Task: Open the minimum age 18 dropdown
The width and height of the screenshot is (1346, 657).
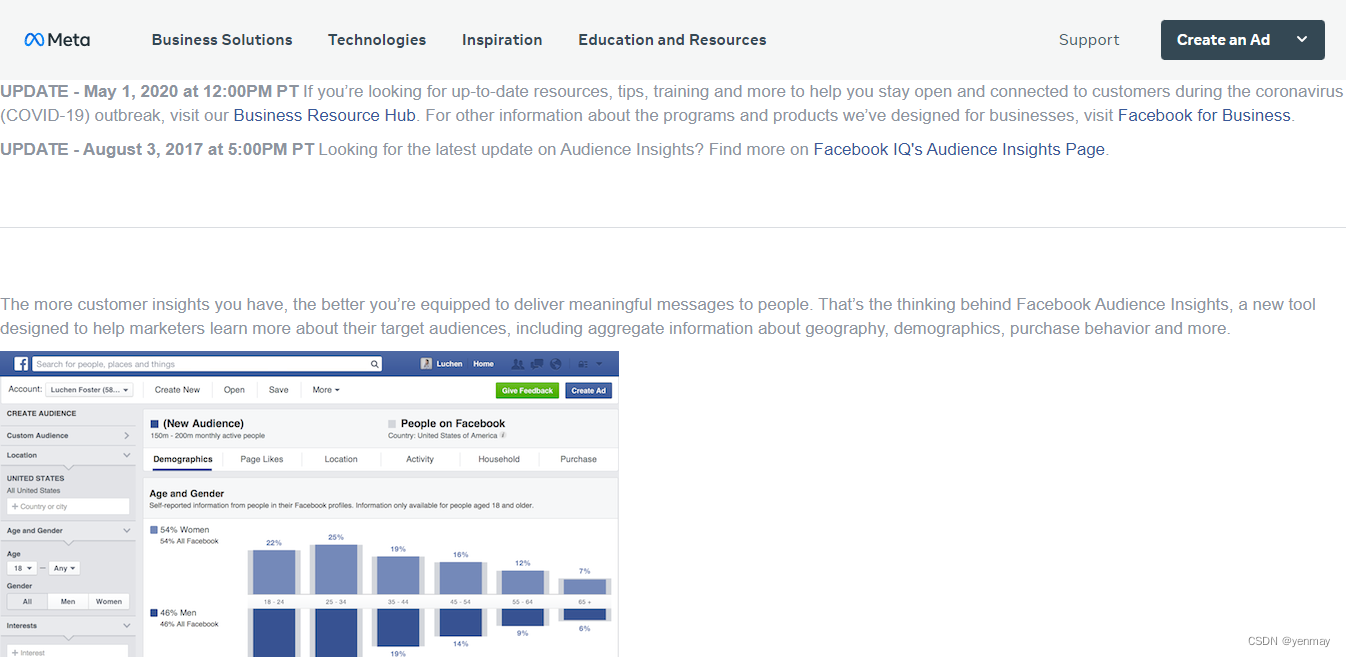Action: click(22, 568)
